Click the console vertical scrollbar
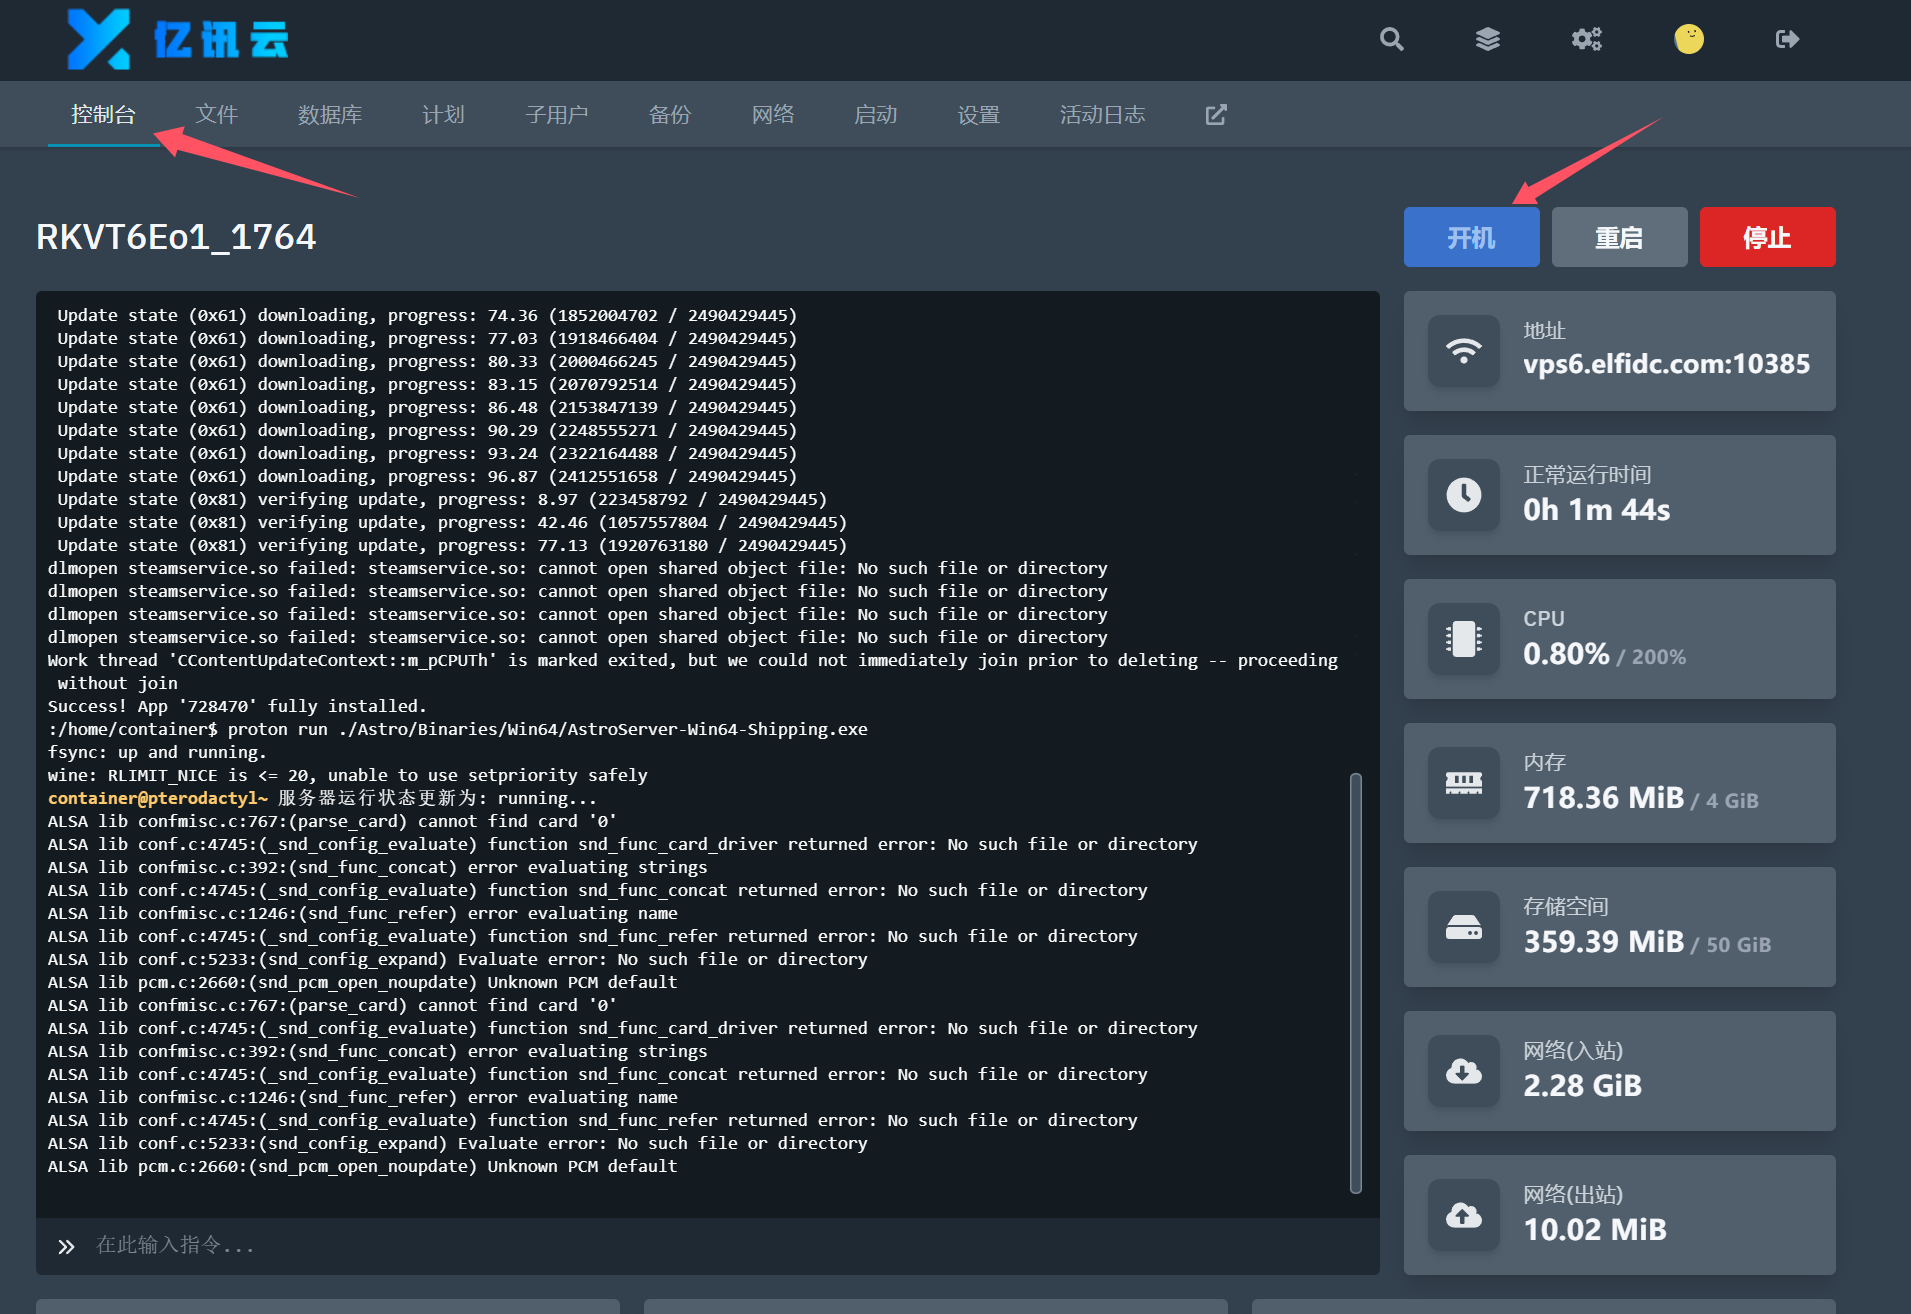Screen dimensions: 1911x1314 [1356, 983]
